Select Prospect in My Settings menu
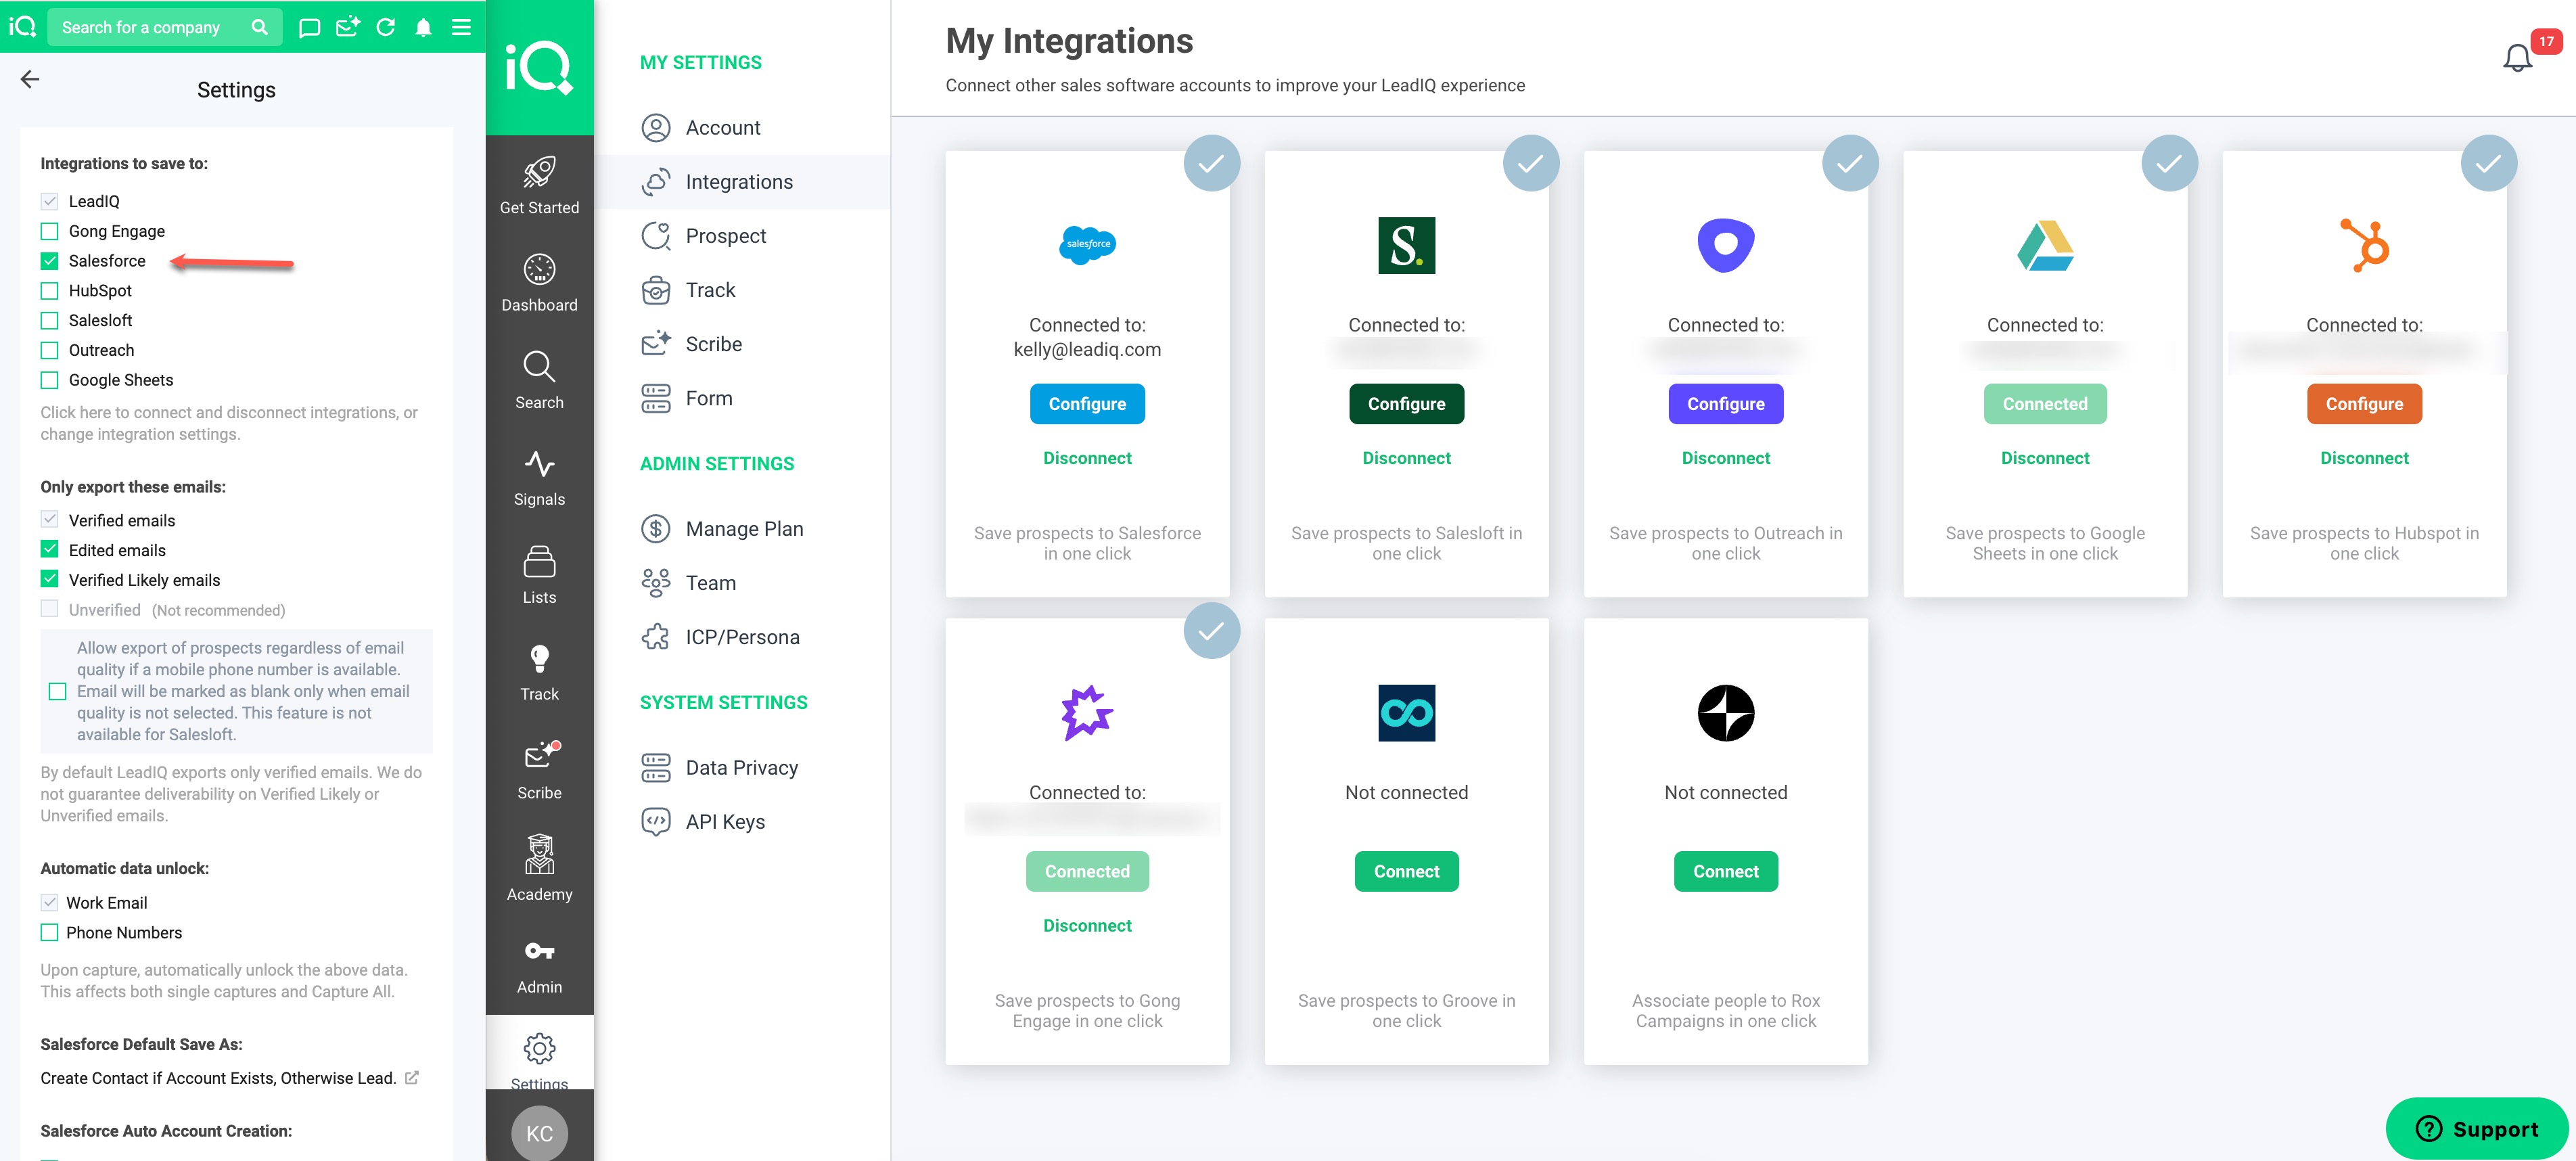Image resolution: width=2576 pixels, height=1161 pixels. pyautogui.click(x=725, y=236)
